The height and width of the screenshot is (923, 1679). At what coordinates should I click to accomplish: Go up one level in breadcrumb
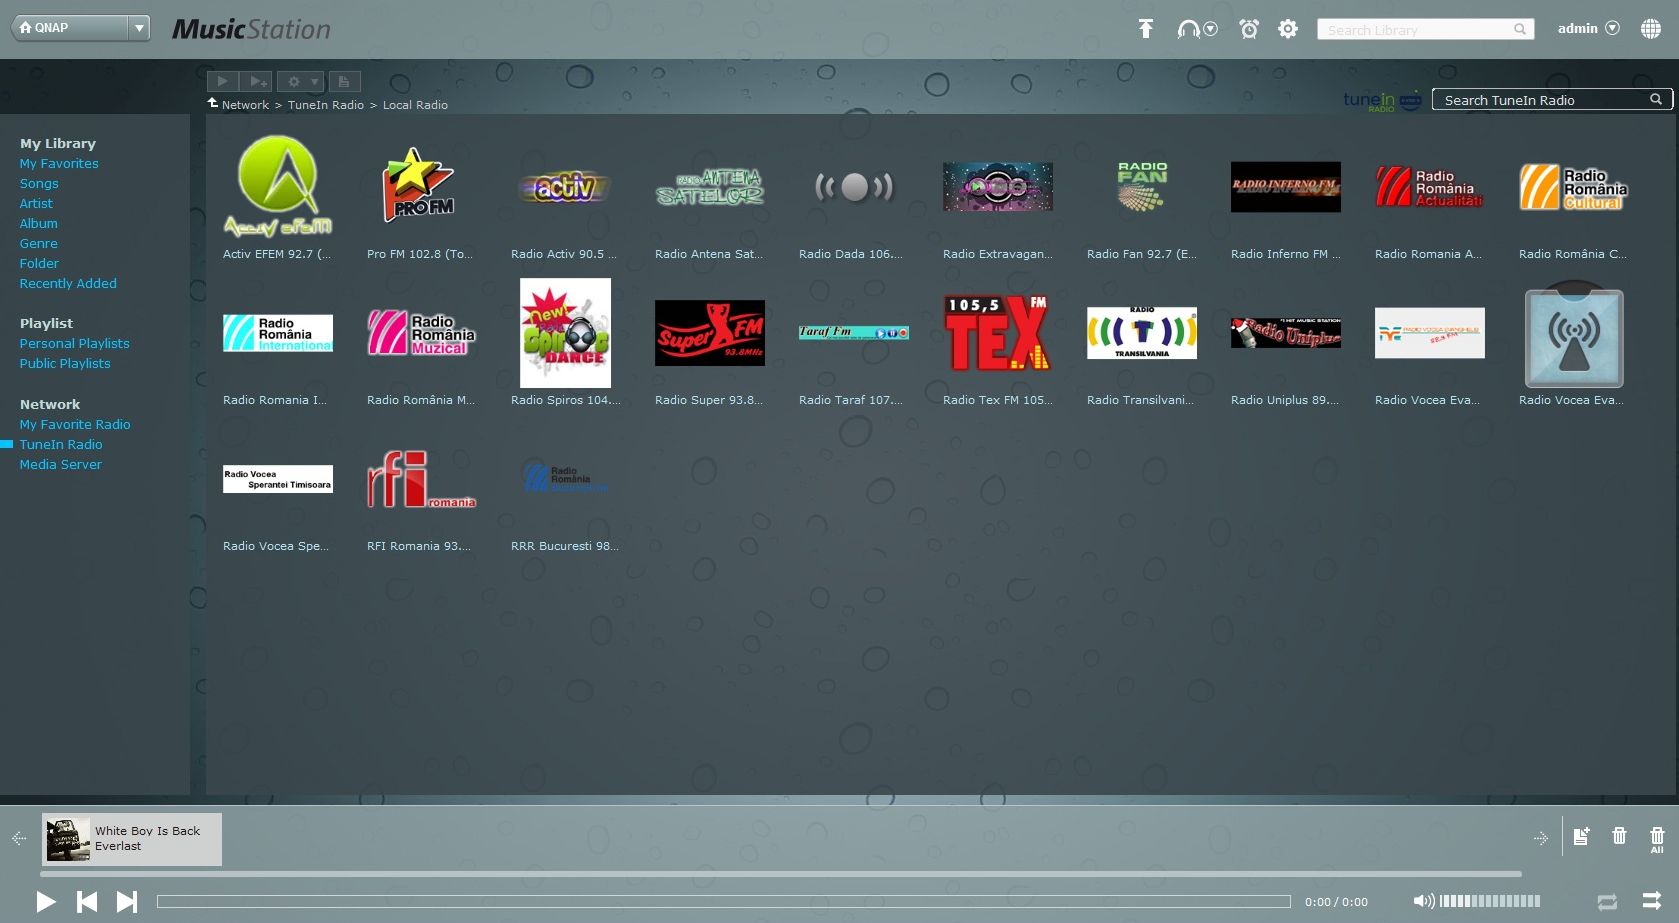pyautogui.click(x=213, y=103)
